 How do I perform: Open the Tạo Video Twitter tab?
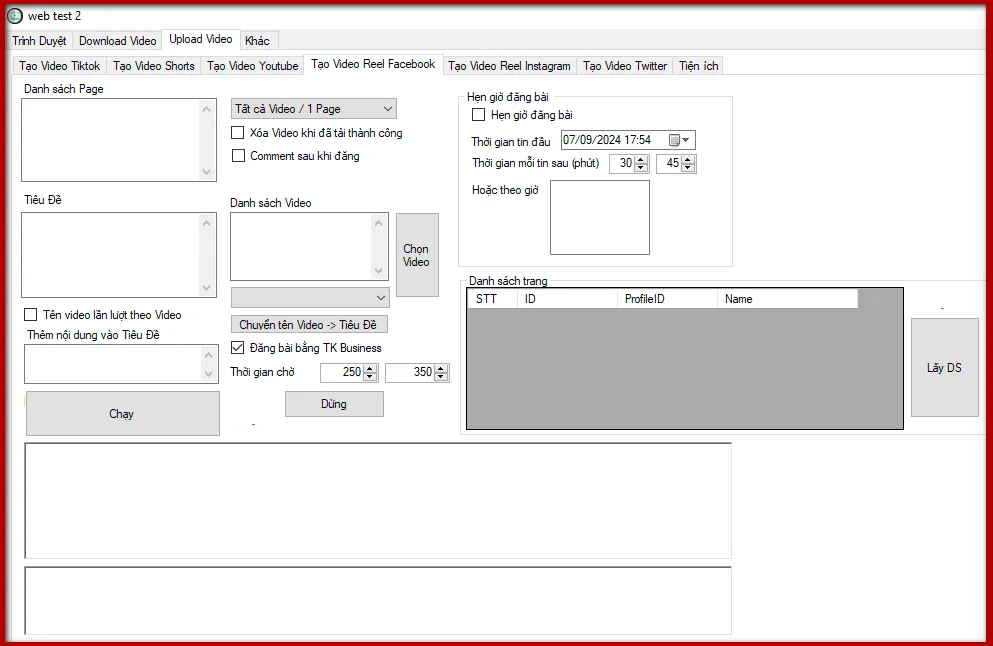[625, 66]
